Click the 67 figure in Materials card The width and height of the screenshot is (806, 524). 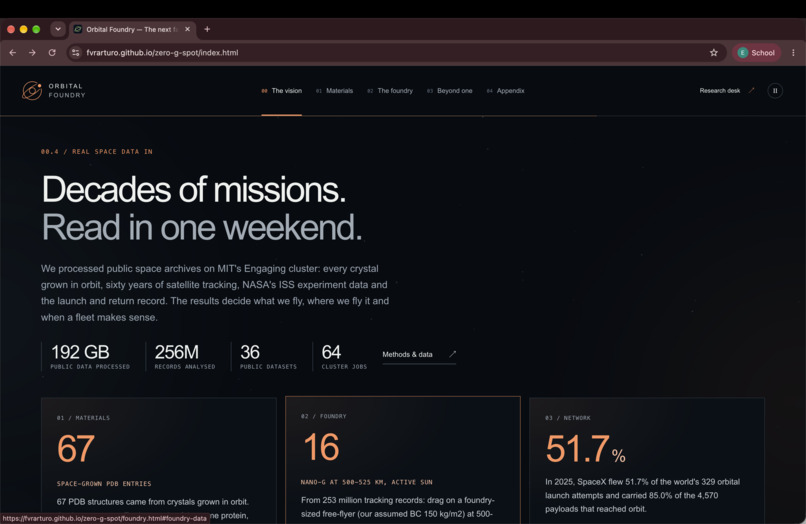(x=76, y=448)
